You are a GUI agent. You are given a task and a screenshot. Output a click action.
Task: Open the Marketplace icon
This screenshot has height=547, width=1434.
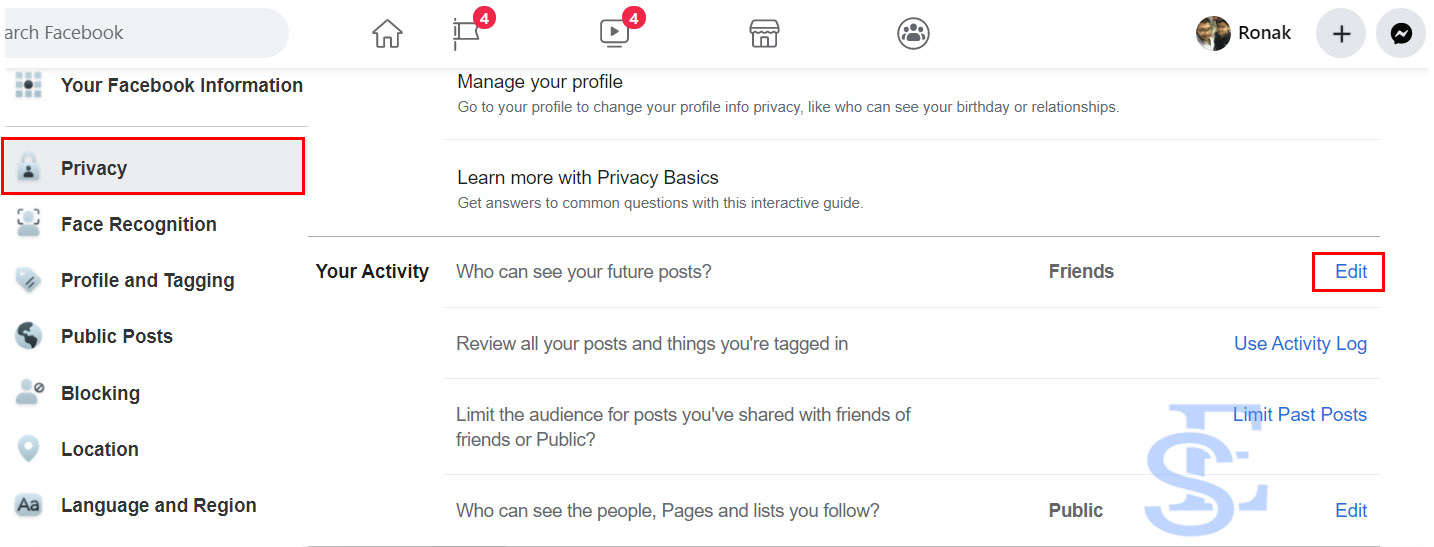(764, 34)
